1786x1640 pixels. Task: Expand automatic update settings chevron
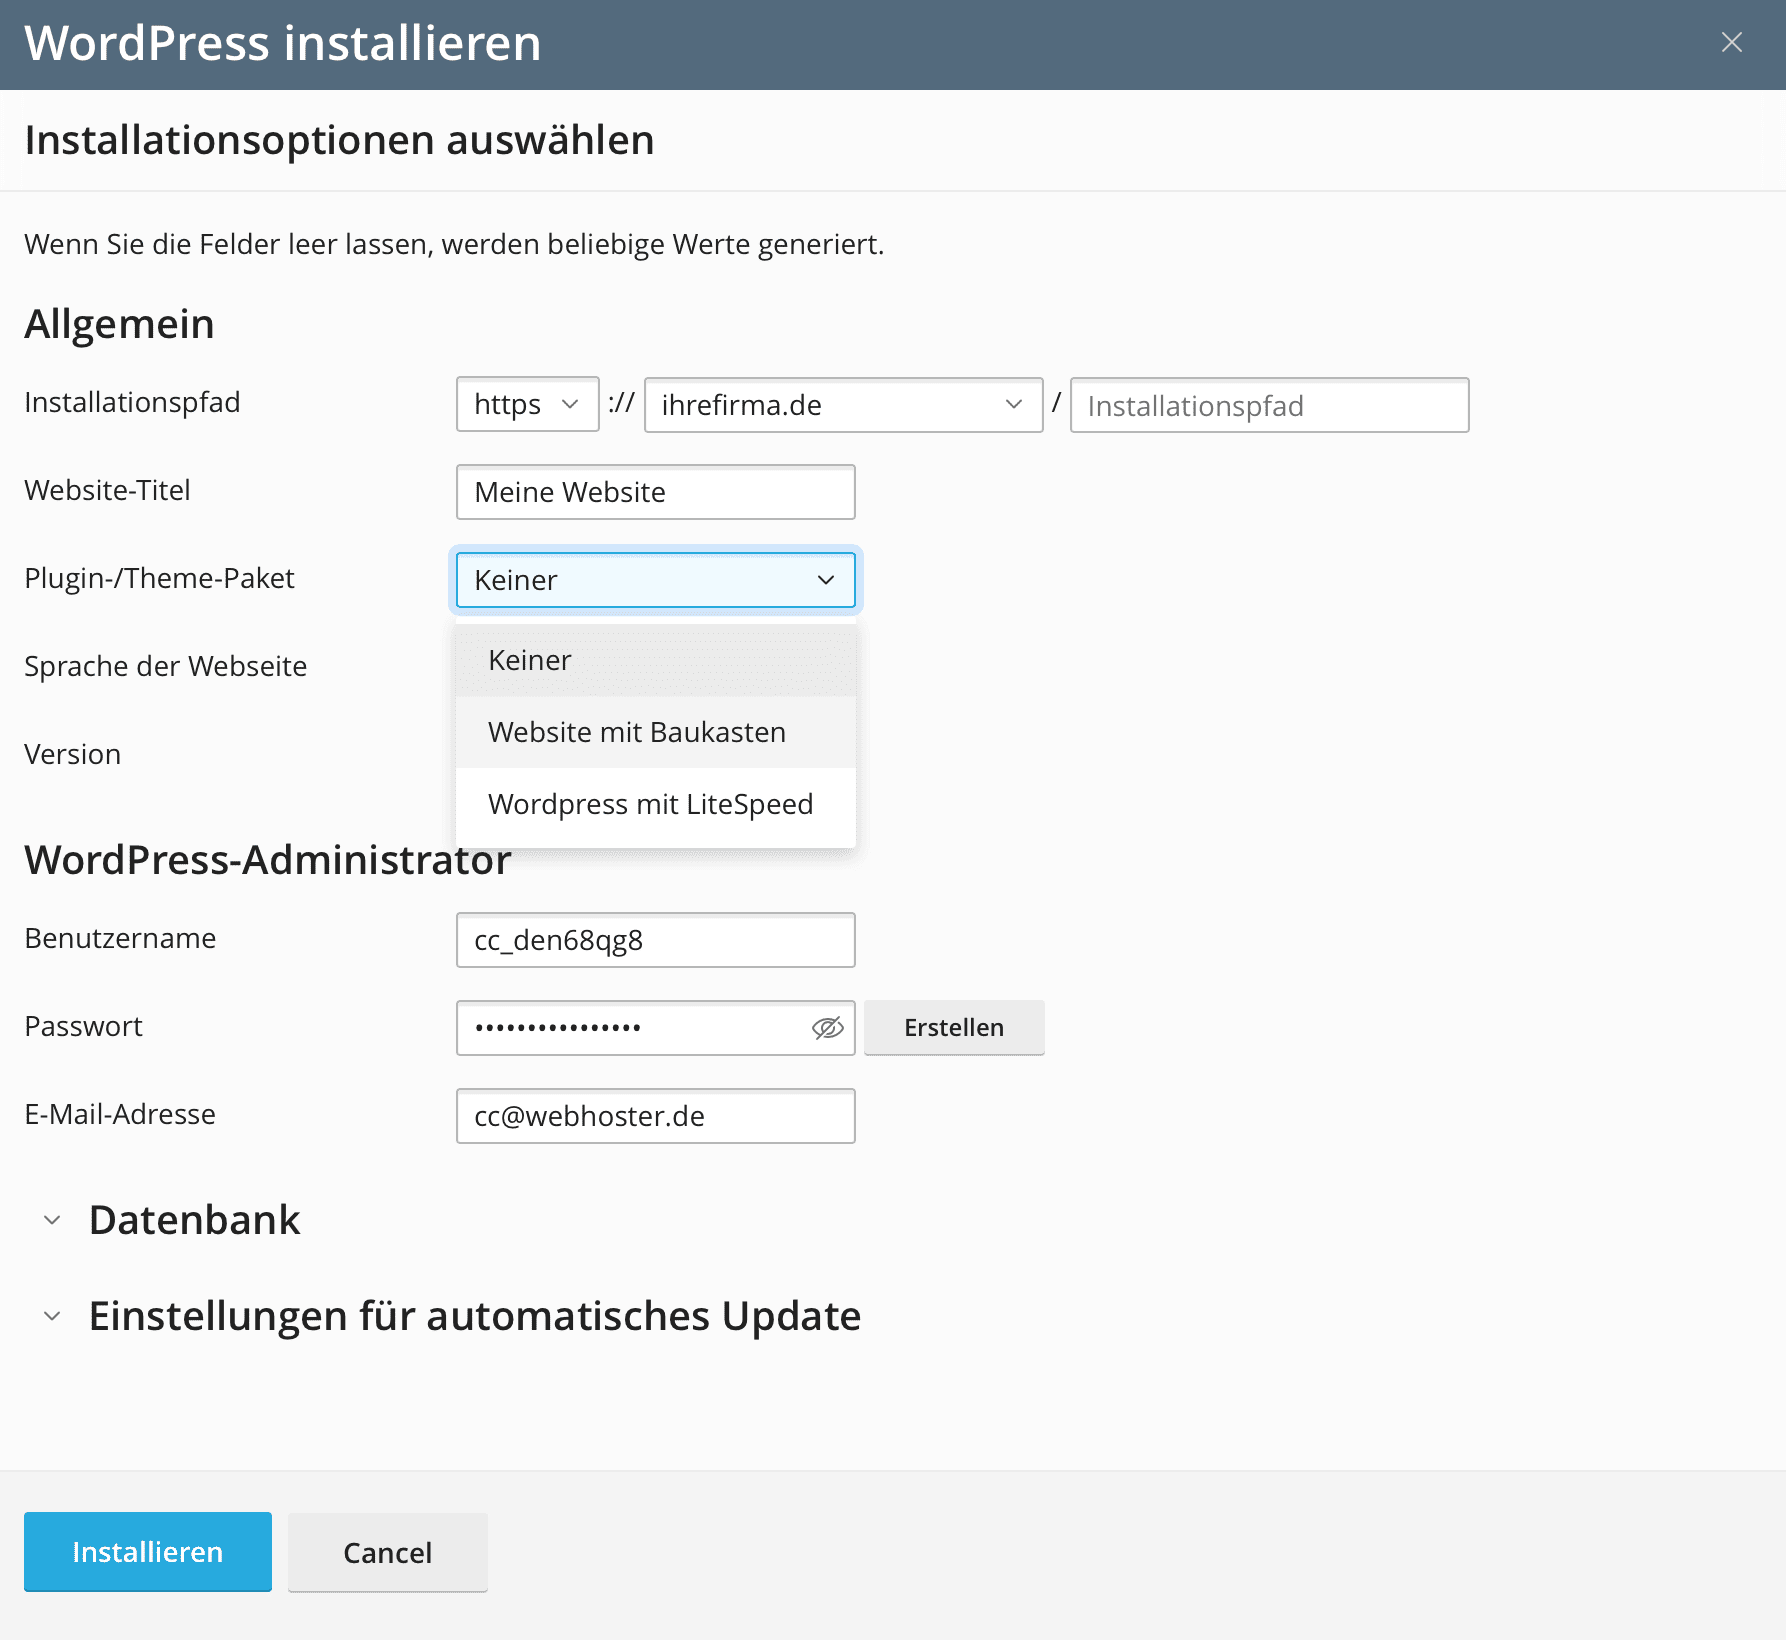point(52,1316)
